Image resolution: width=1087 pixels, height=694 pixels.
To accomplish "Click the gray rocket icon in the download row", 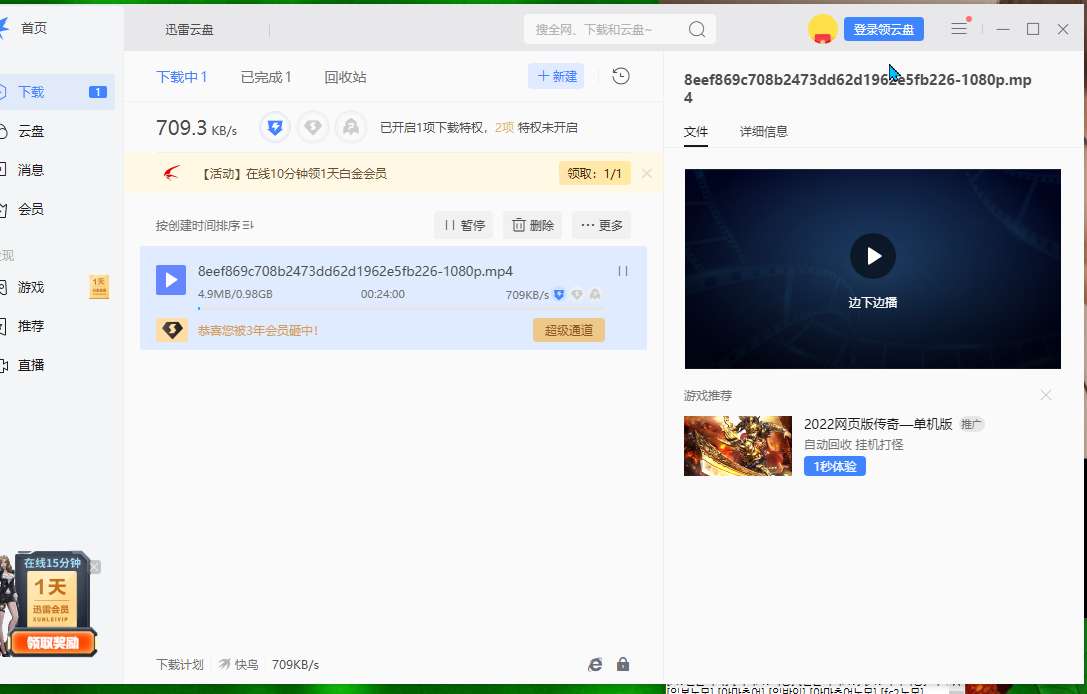I will 595,295.
